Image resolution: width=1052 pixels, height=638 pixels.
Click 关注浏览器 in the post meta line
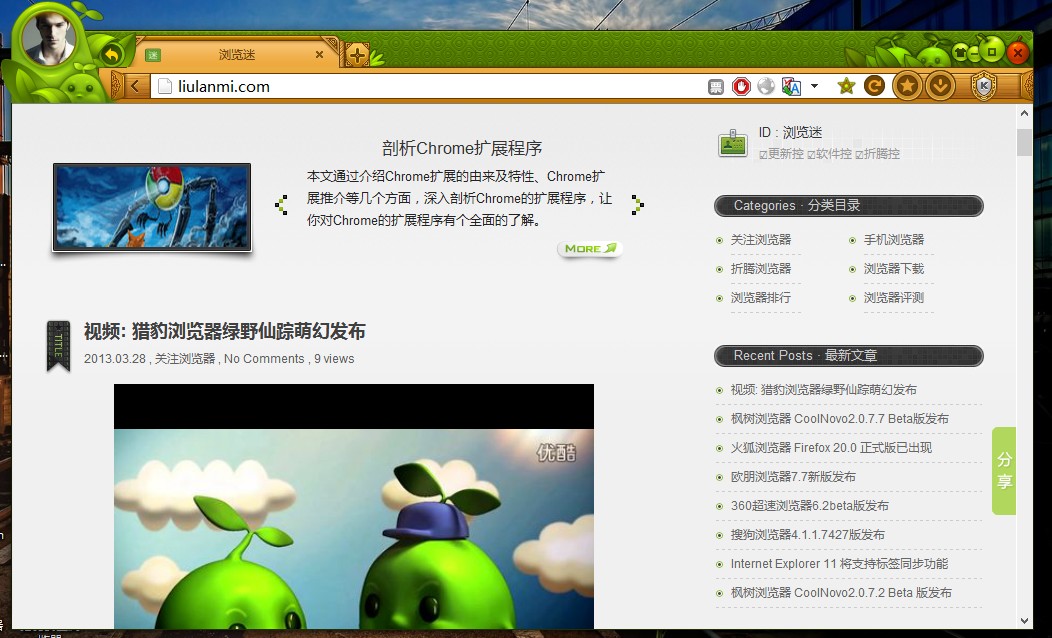(x=185, y=359)
